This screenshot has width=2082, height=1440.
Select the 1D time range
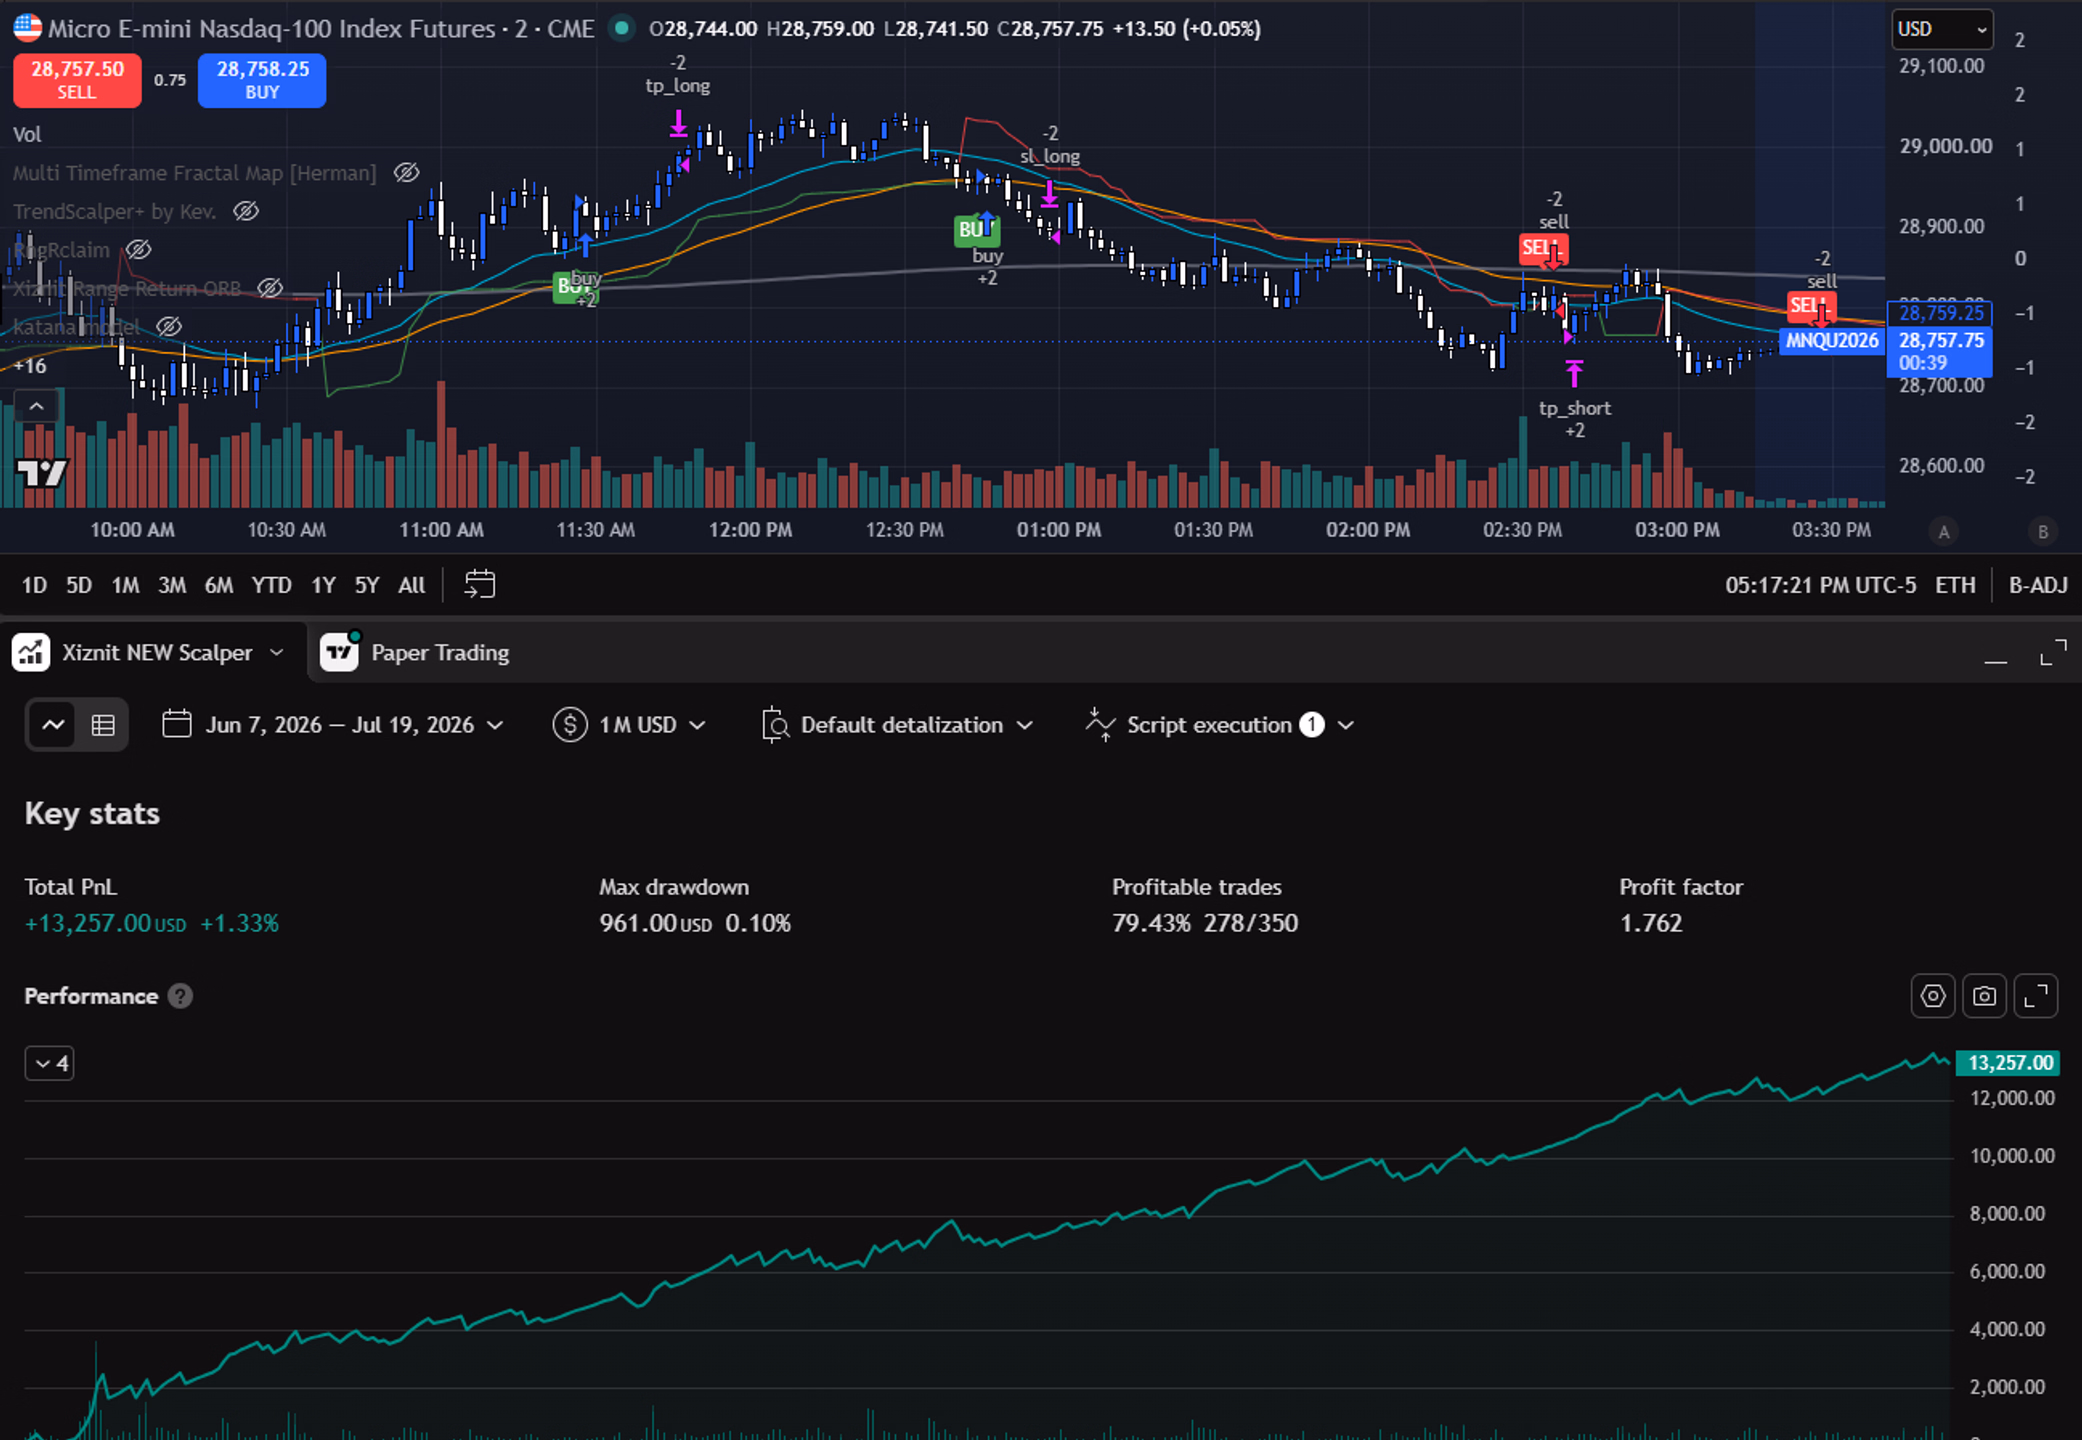[34, 585]
